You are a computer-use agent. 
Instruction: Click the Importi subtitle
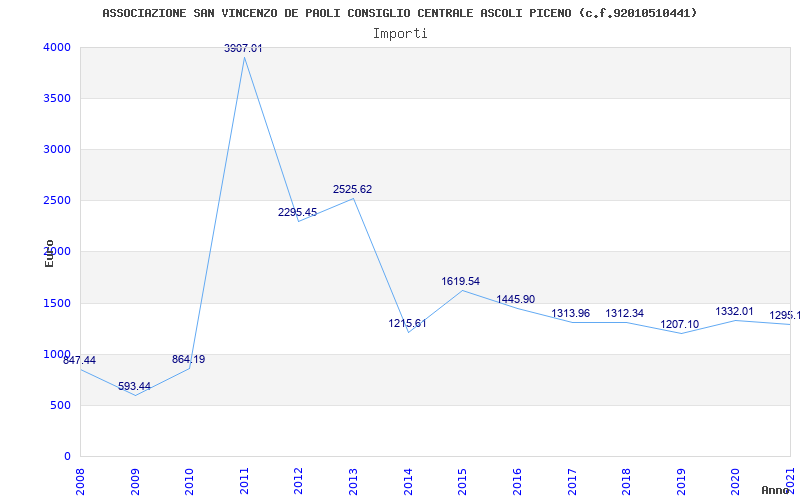tap(400, 34)
